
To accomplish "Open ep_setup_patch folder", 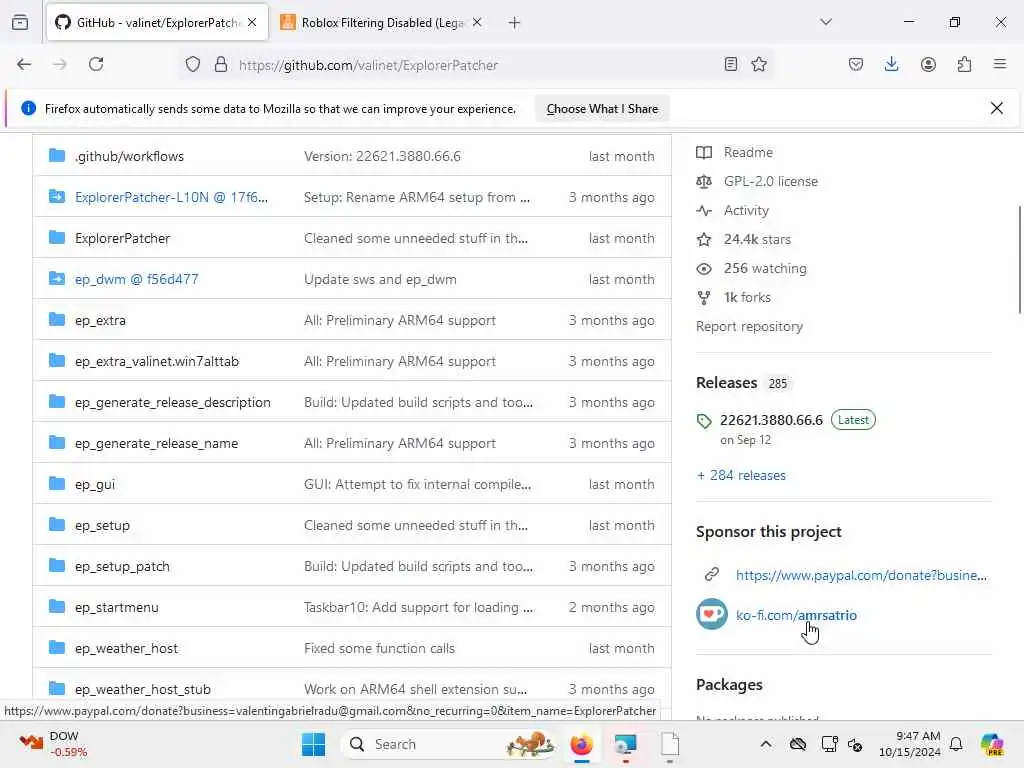I will click(122, 567).
